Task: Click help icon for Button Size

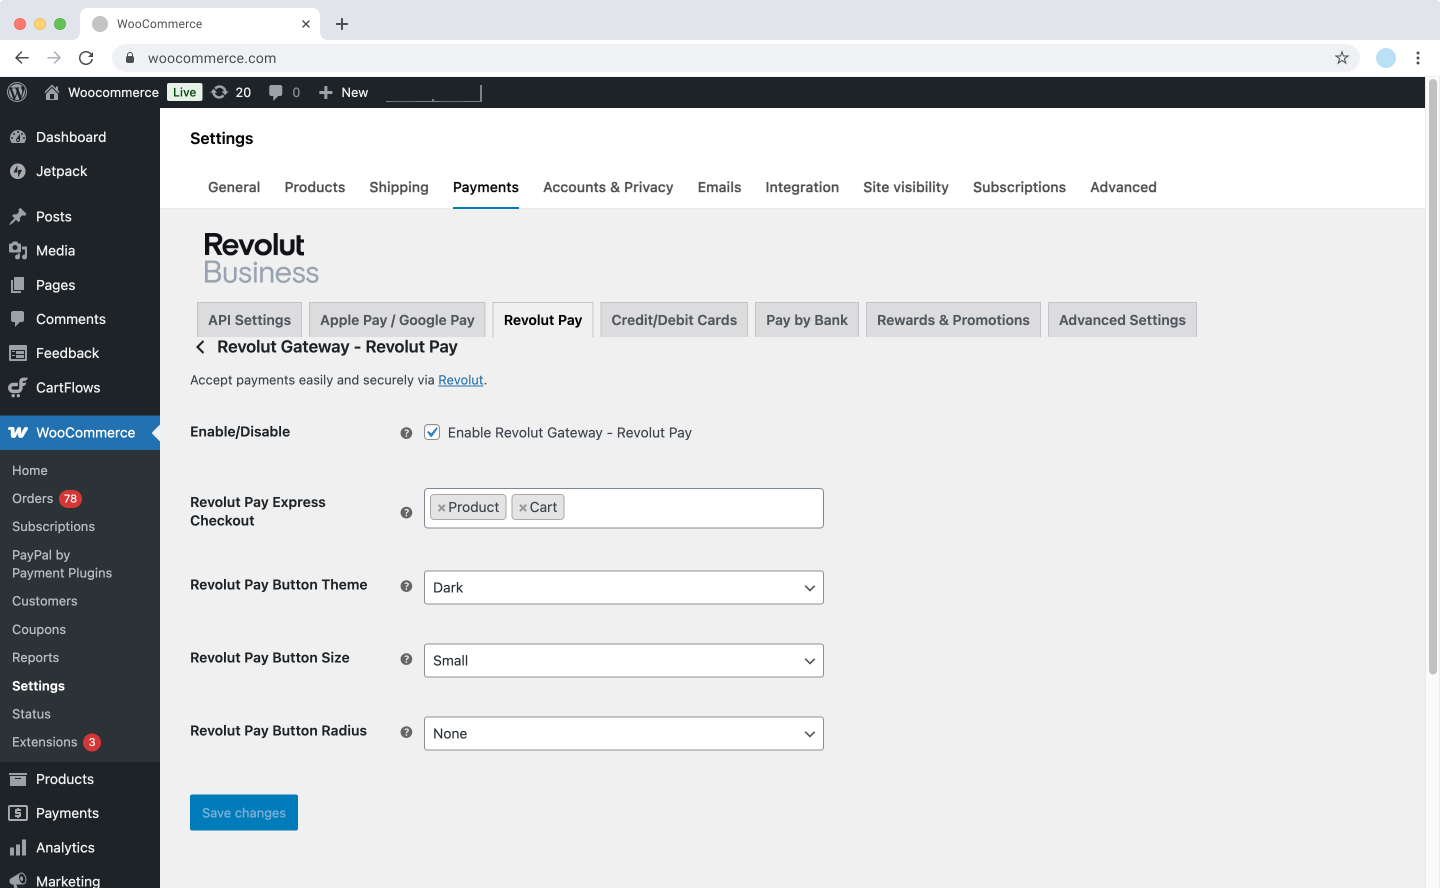Action: click(406, 659)
